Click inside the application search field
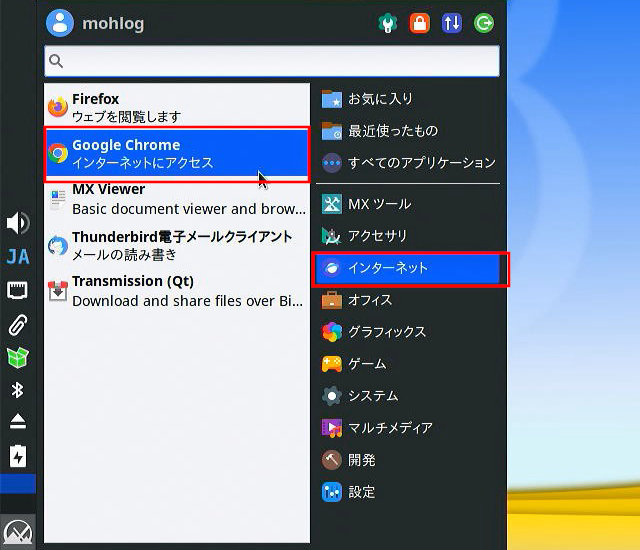The height and width of the screenshot is (550, 640). pos(272,61)
